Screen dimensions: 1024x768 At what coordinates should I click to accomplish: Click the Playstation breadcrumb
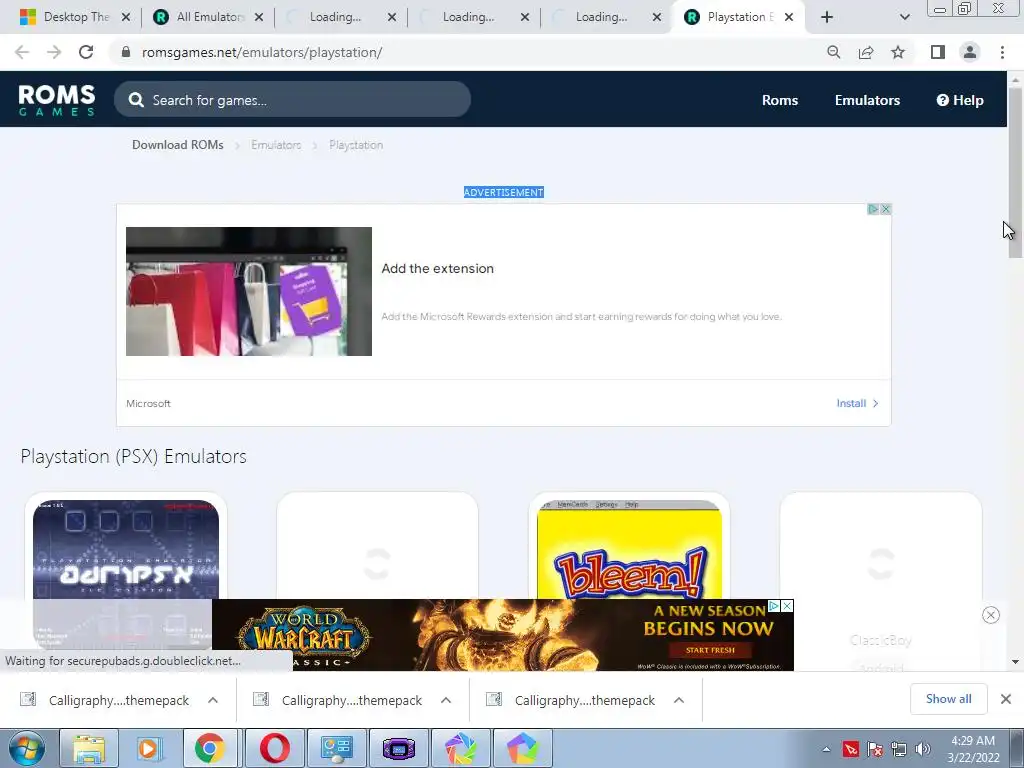pos(356,145)
